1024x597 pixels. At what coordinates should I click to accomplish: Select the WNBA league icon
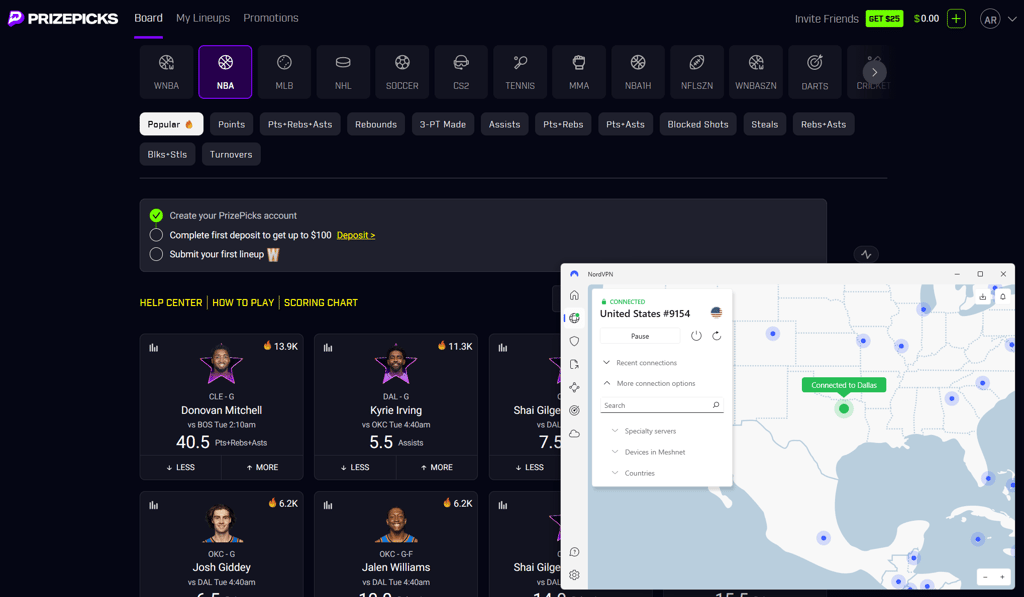(x=167, y=72)
